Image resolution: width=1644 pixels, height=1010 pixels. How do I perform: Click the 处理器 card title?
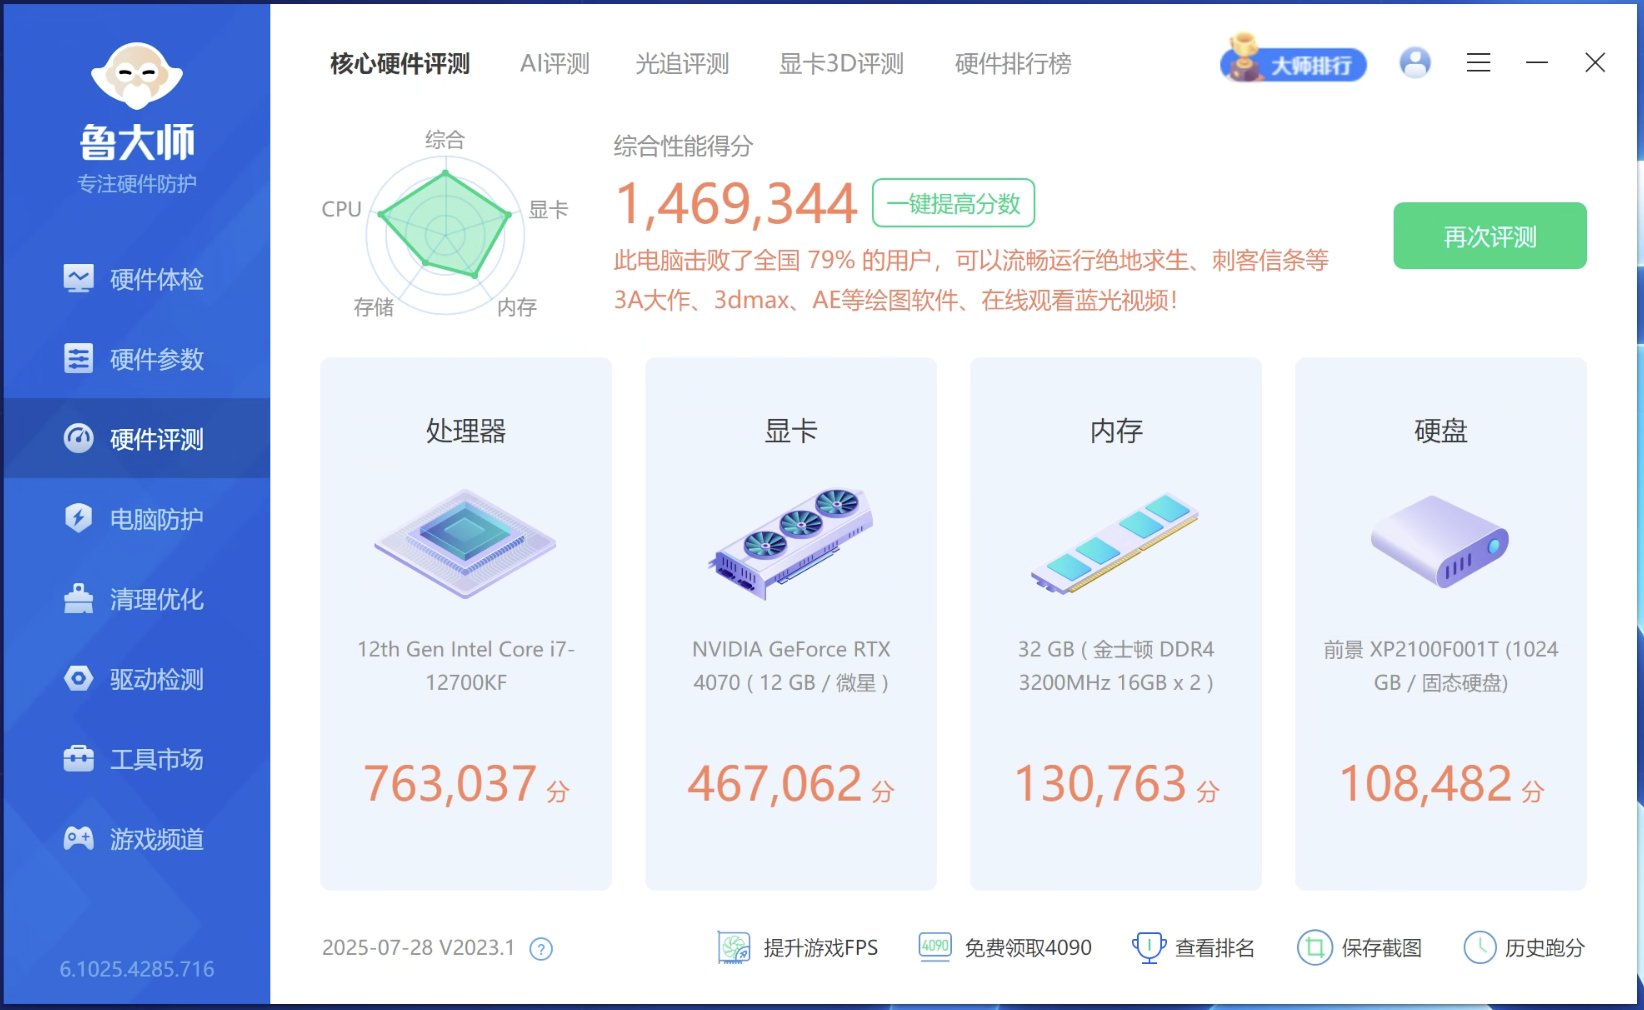(x=466, y=431)
